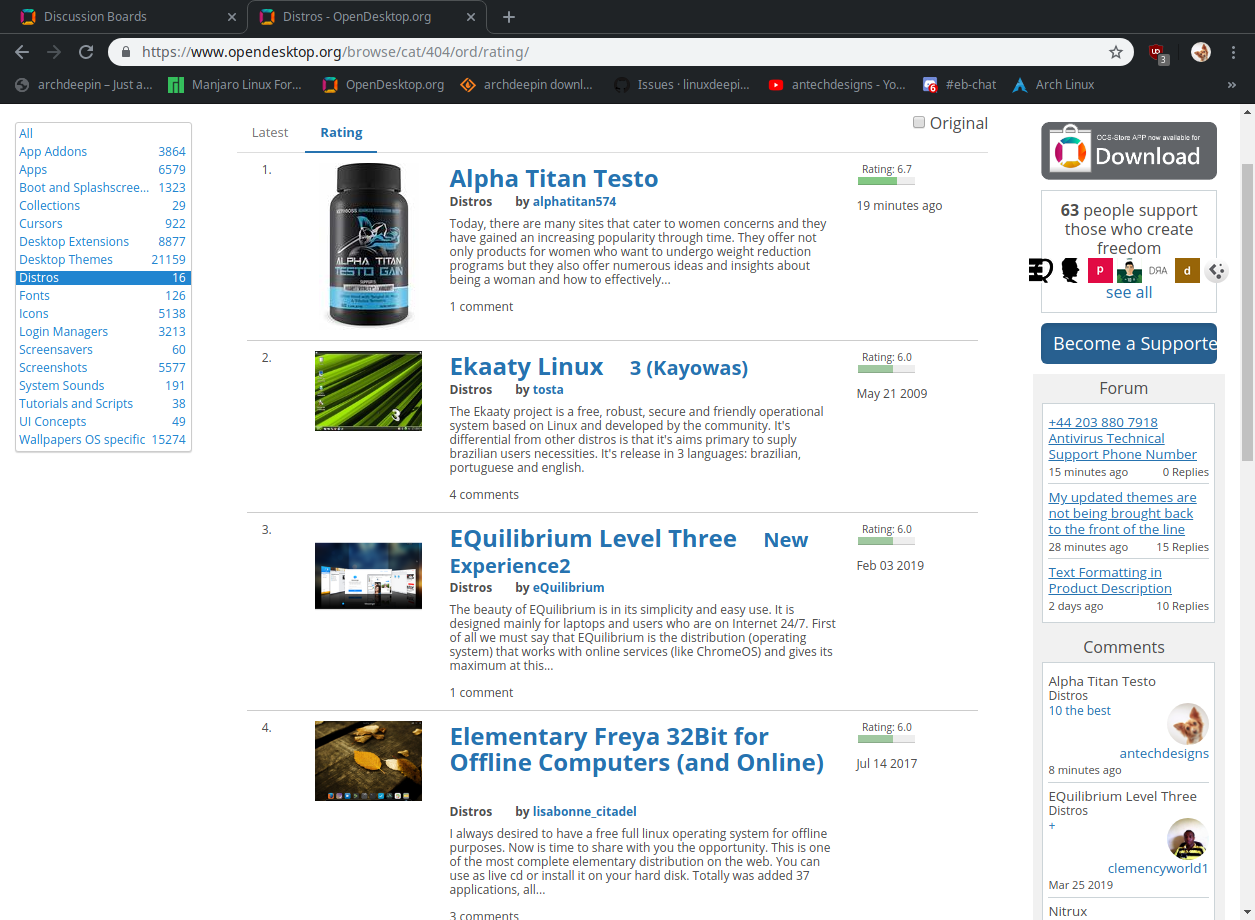The height and width of the screenshot is (920, 1255).
Task: Select the Rating sorting tab
Action: click(x=341, y=132)
